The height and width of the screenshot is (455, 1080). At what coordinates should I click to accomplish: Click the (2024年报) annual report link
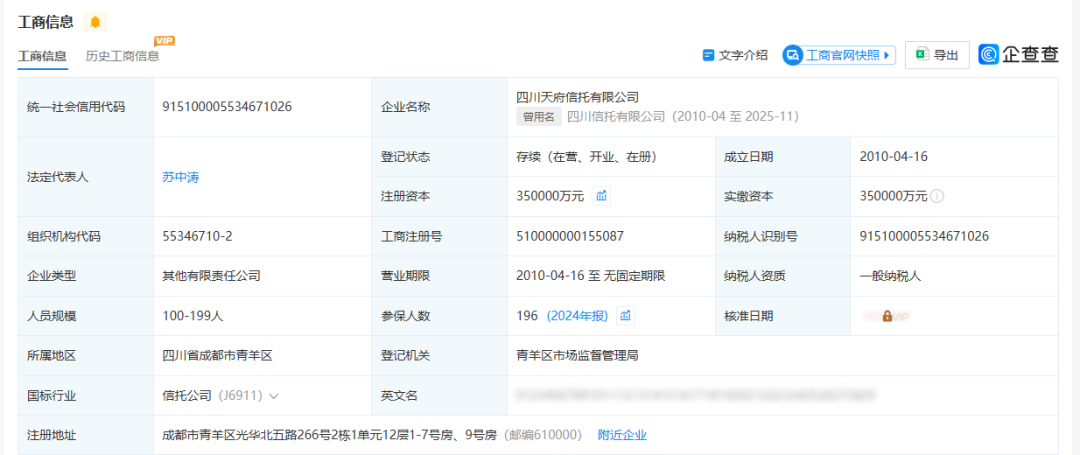577,316
